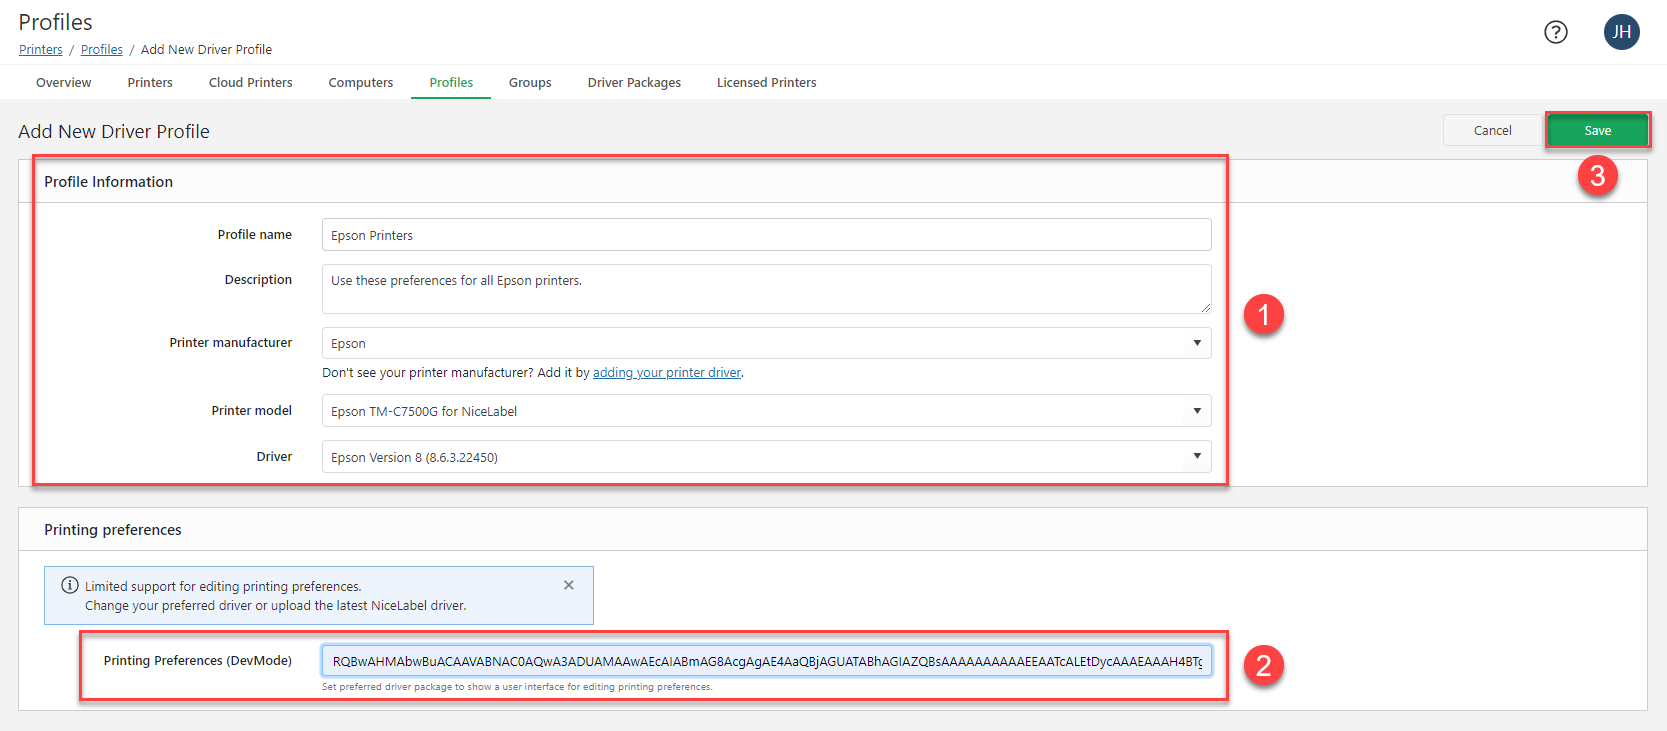1667x731 pixels.
Task: Switch to the Overview tab
Action: point(63,83)
